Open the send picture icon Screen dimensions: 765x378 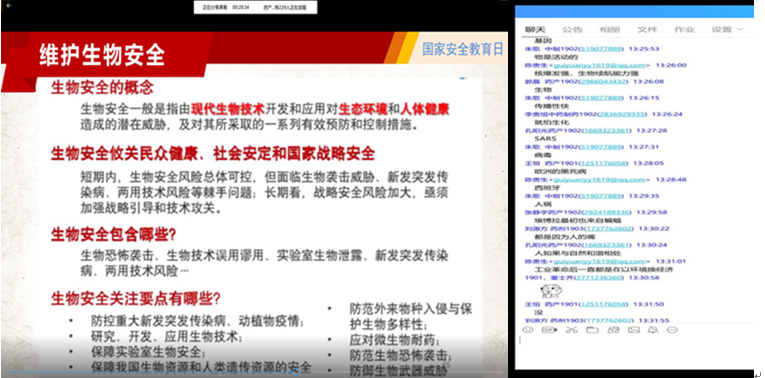pos(633,330)
